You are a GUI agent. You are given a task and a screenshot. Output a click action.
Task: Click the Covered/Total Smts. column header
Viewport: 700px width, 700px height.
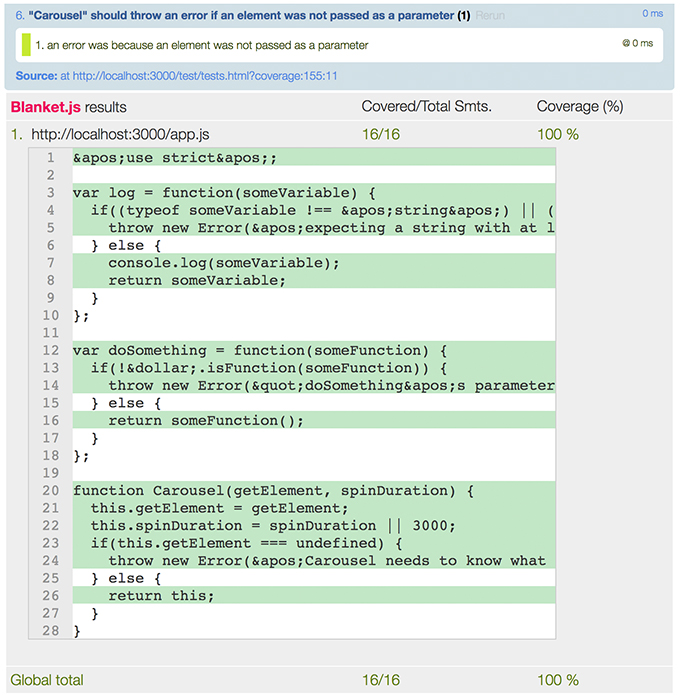click(x=426, y=107)
